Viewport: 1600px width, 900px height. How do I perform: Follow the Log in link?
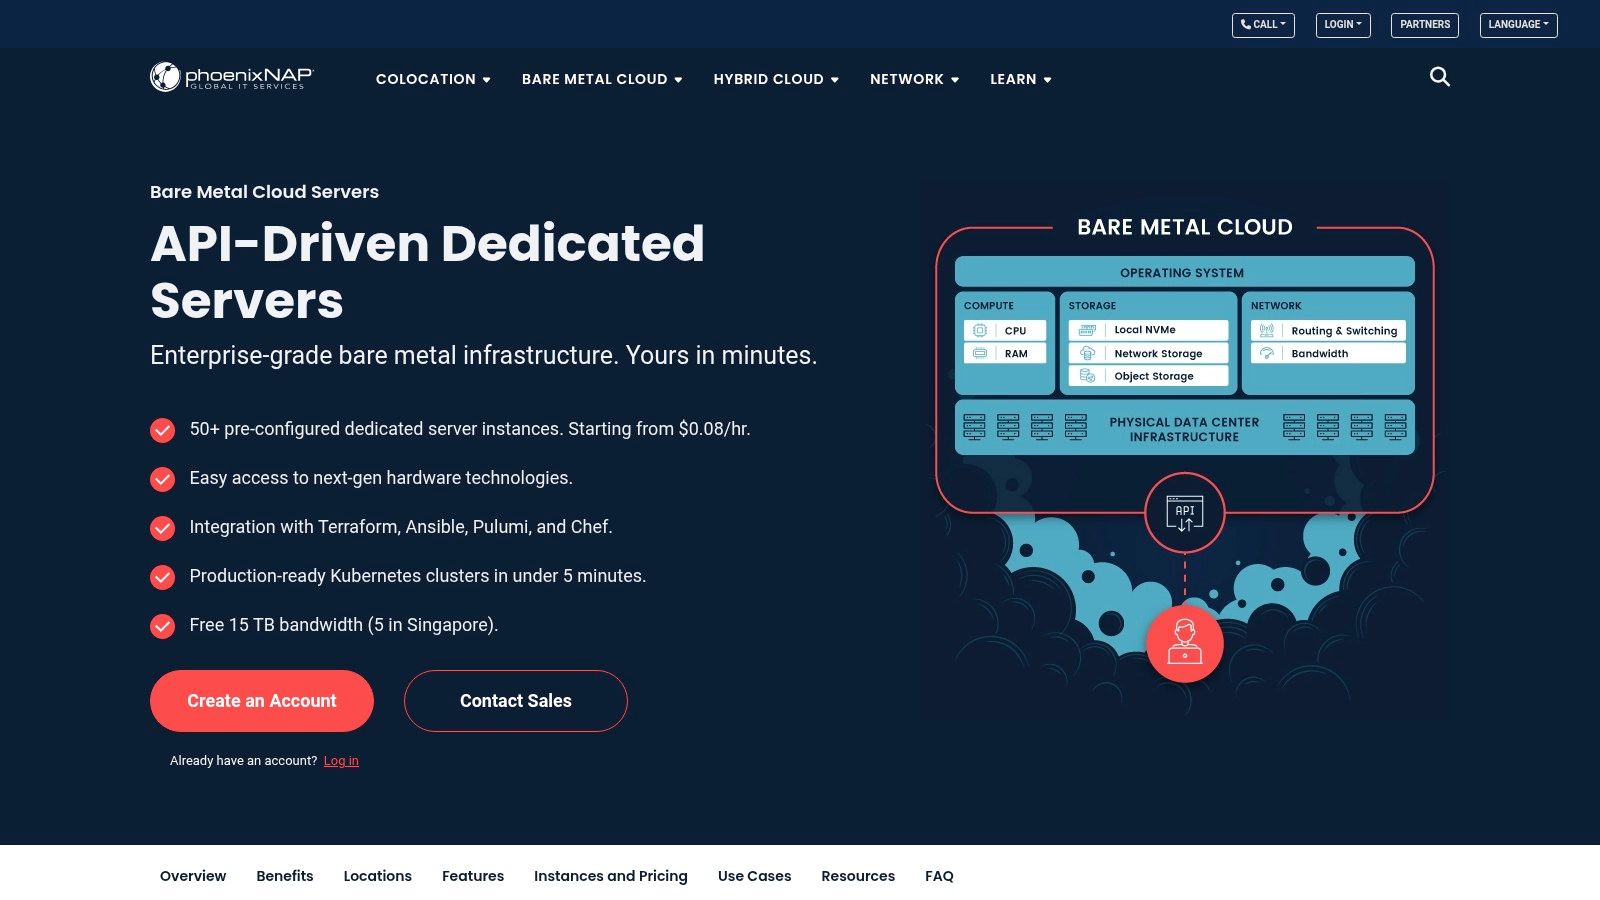pos(341,761)
